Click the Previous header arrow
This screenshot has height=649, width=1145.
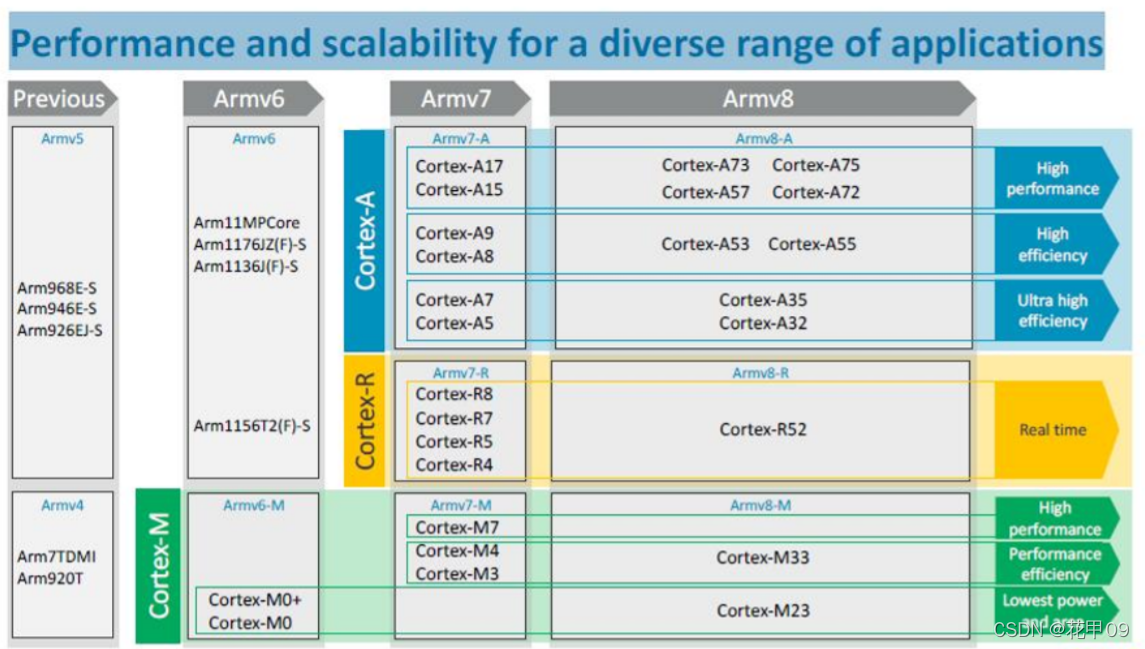point(62,99)
